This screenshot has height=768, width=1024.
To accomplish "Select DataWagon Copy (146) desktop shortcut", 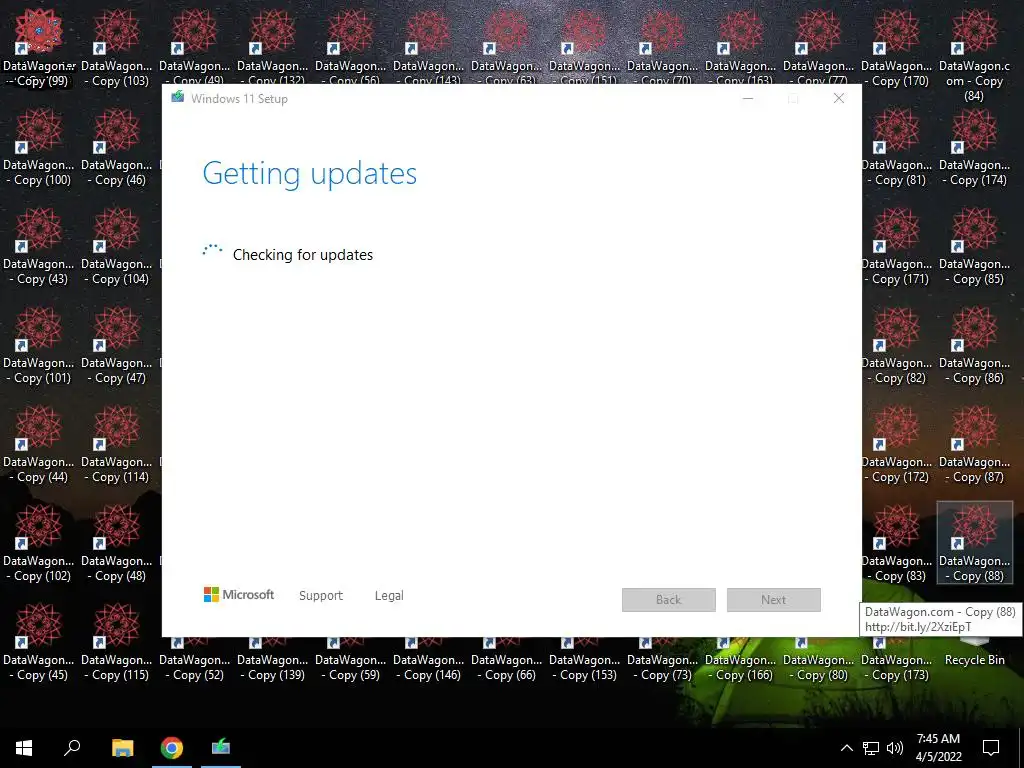I will (x=428, y=660).
